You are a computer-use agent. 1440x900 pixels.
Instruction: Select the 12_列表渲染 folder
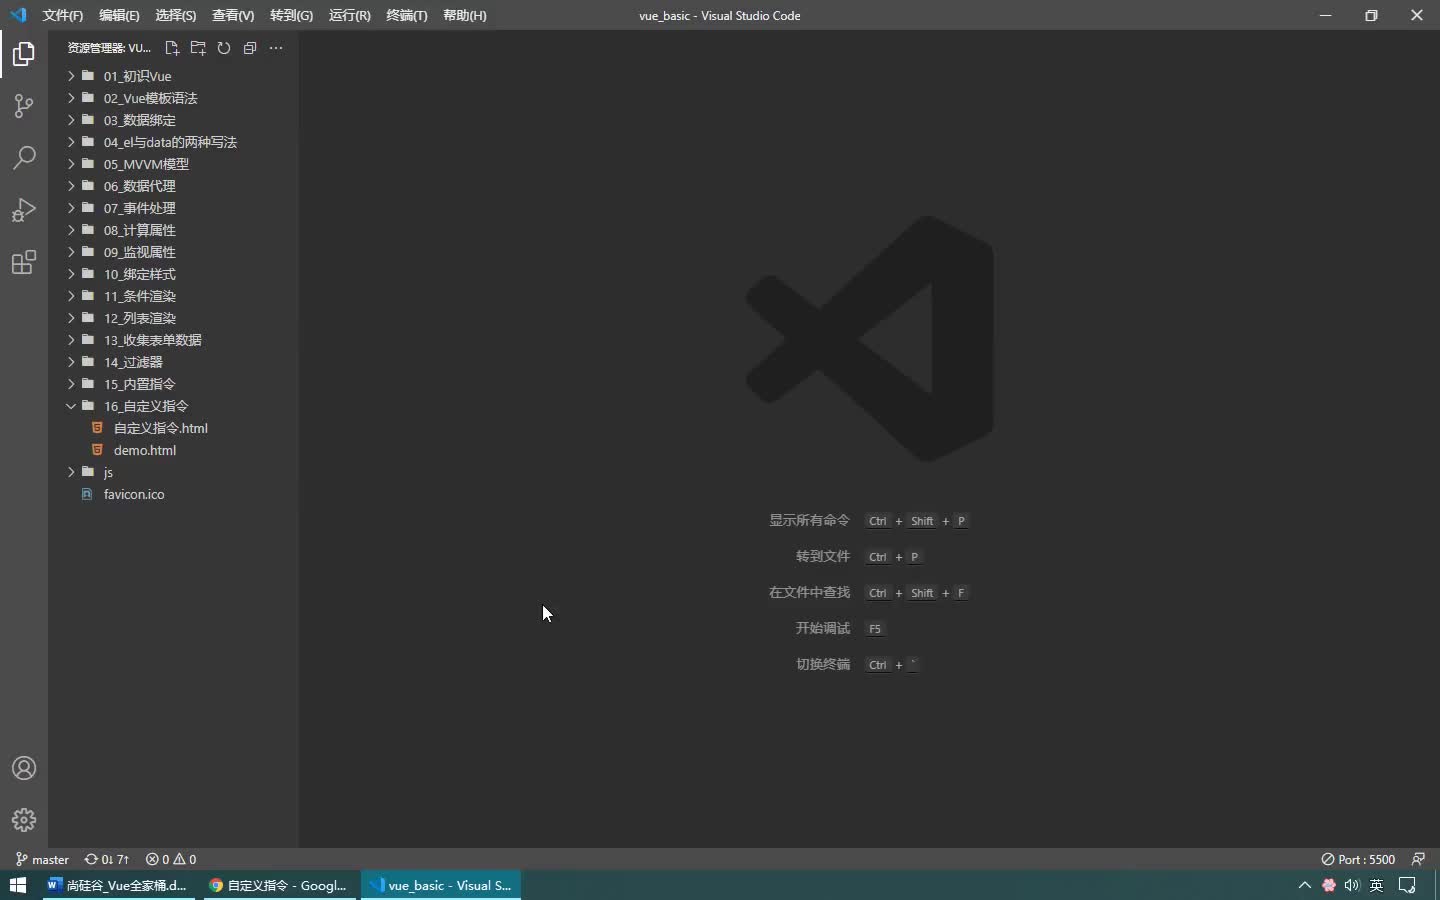tap(174, 318)
